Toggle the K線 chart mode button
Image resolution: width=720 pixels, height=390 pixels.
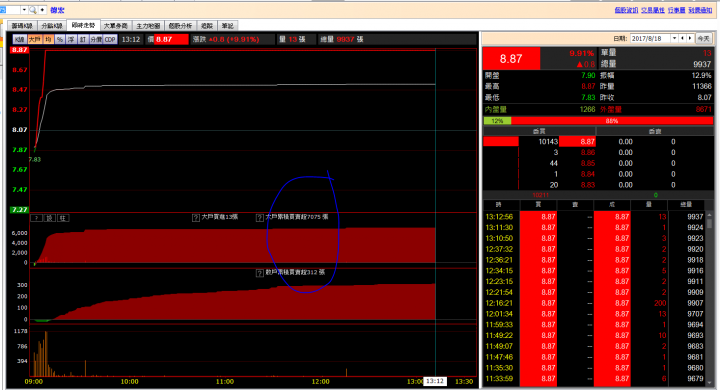click(19, 40)
